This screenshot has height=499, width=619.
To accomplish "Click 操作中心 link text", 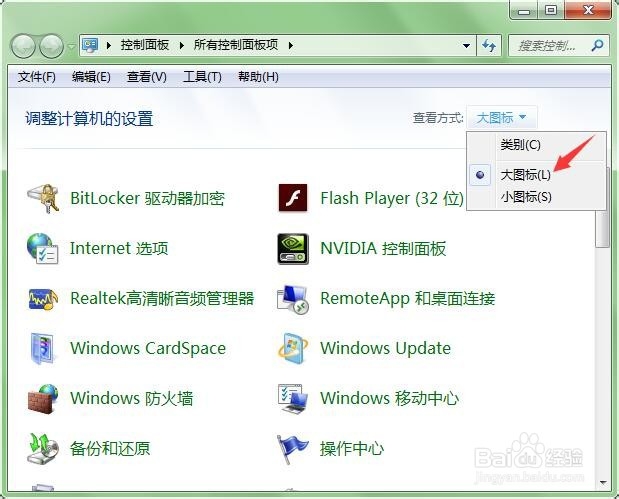I will [x=352, y=448].
